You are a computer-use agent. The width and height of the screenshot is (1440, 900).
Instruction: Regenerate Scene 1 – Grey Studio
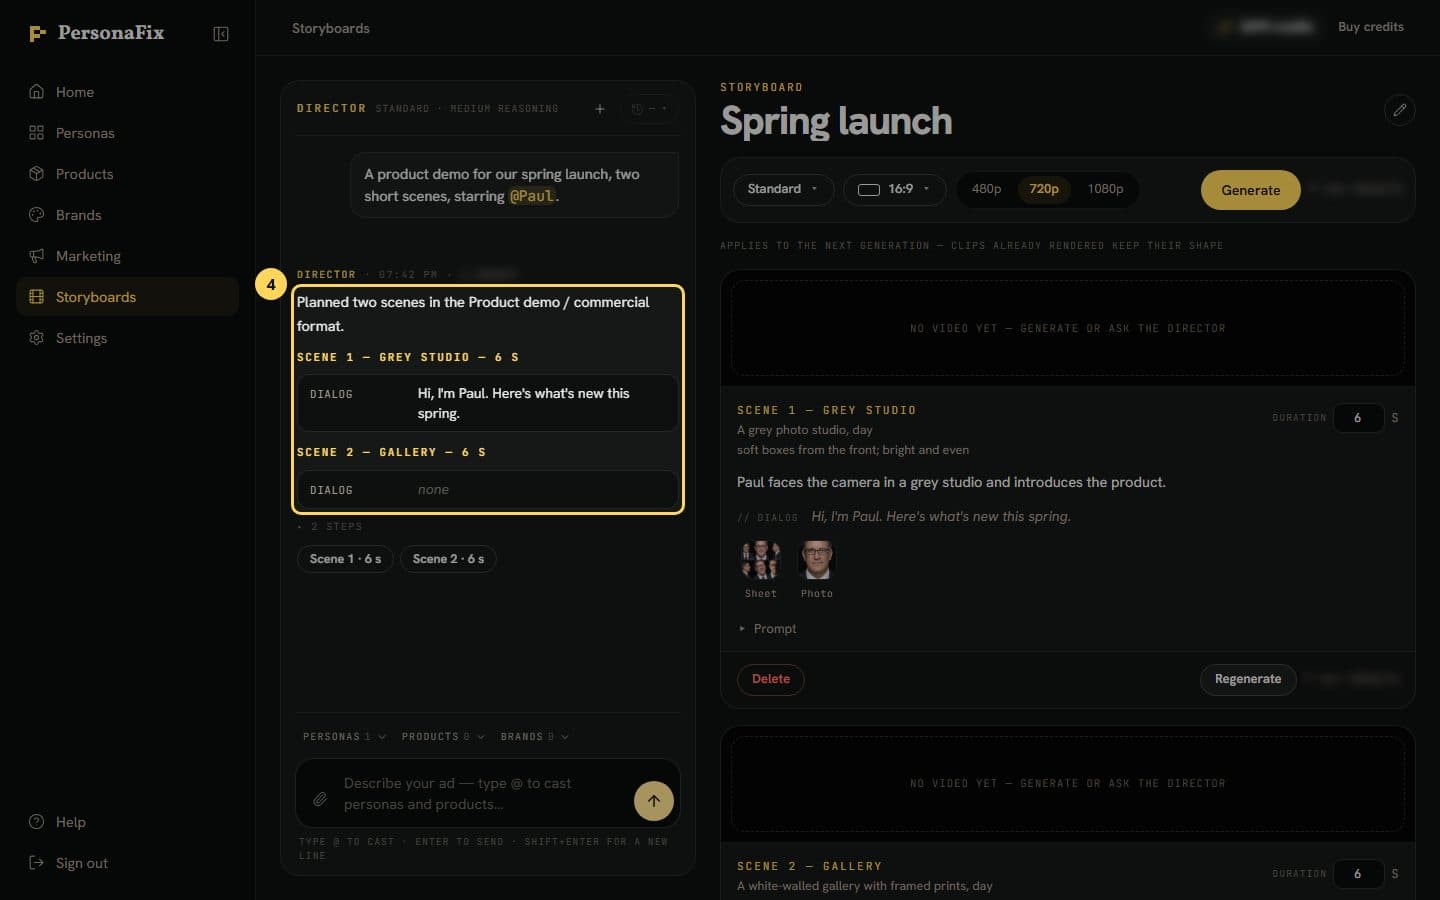(1248, 679)
